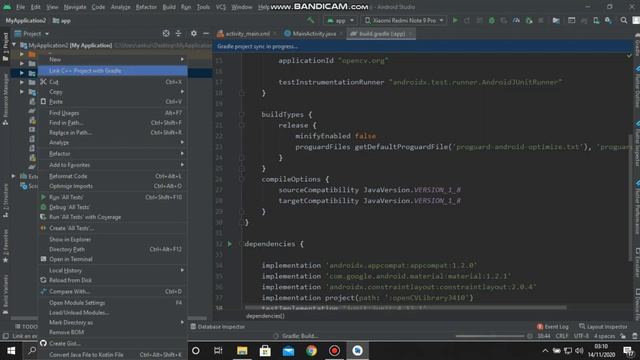Viewport: 640px width, 360px height.
Task: Open the 1: Project side tool window
Action: pos(5,47)
